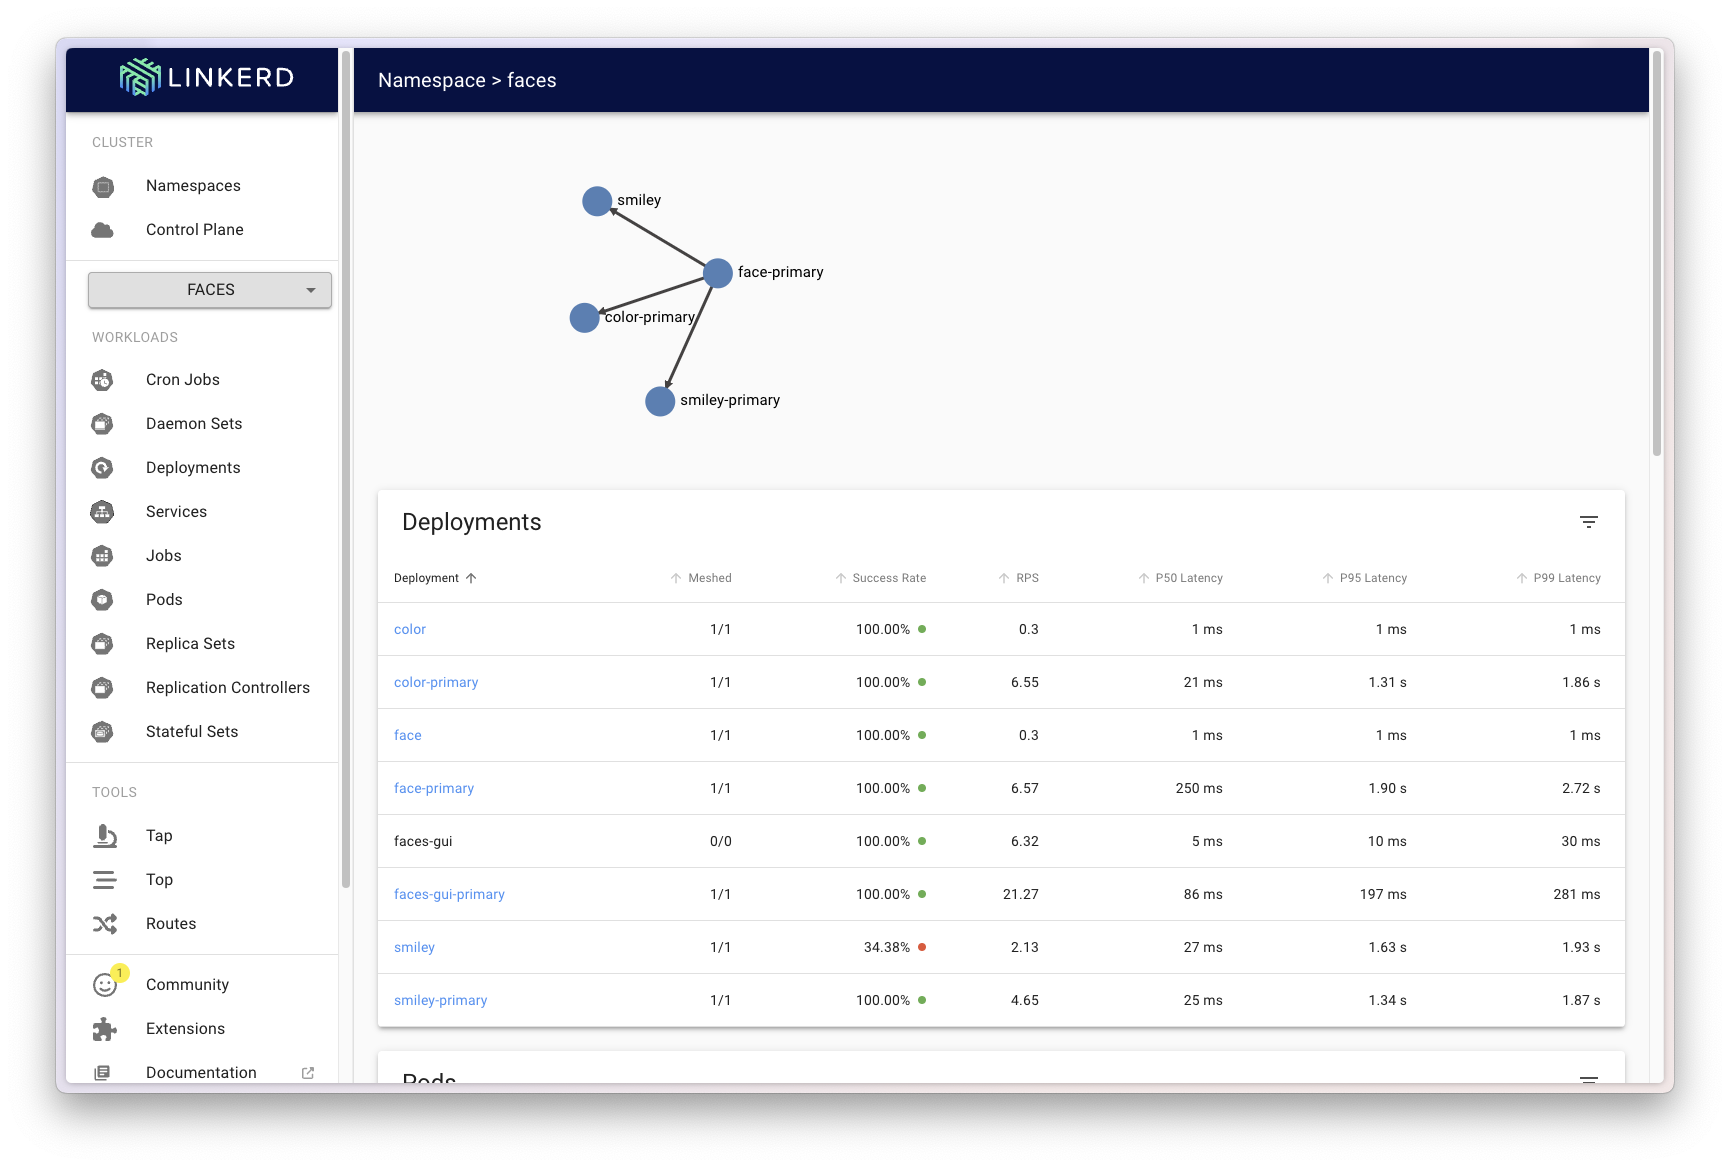Click the Stateful Sets icon
1730x1167 pixels.
[x=103, y=732]
